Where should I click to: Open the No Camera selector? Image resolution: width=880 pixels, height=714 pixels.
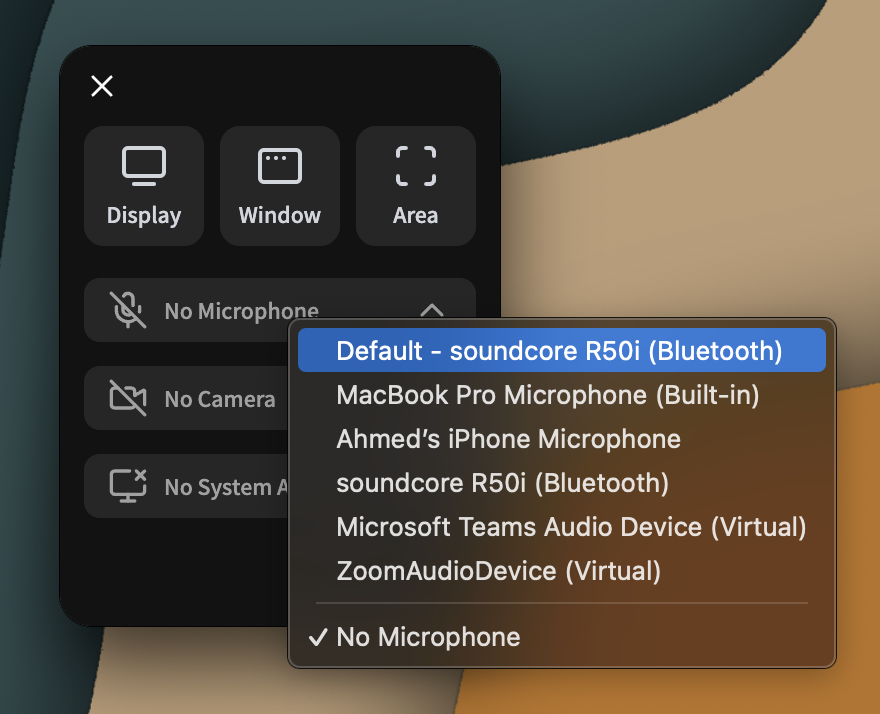(219, 398)
